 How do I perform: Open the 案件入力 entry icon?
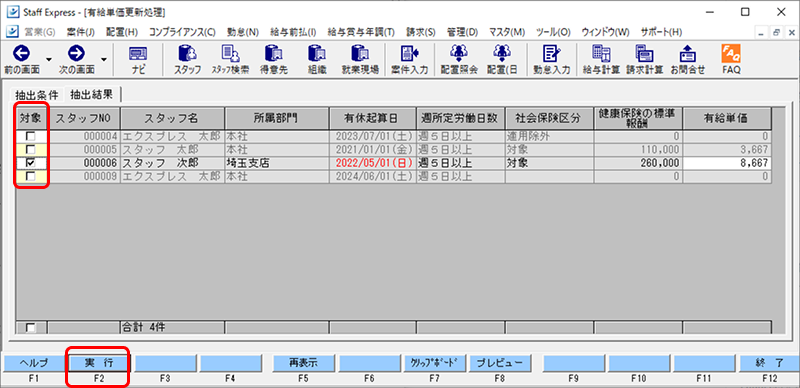tap(409, 54)
